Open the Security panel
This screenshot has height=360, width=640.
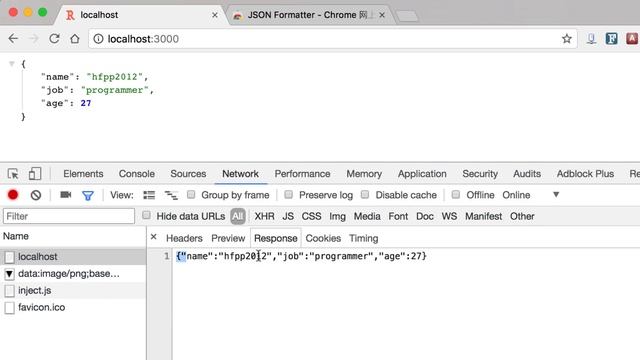(480, 174)
